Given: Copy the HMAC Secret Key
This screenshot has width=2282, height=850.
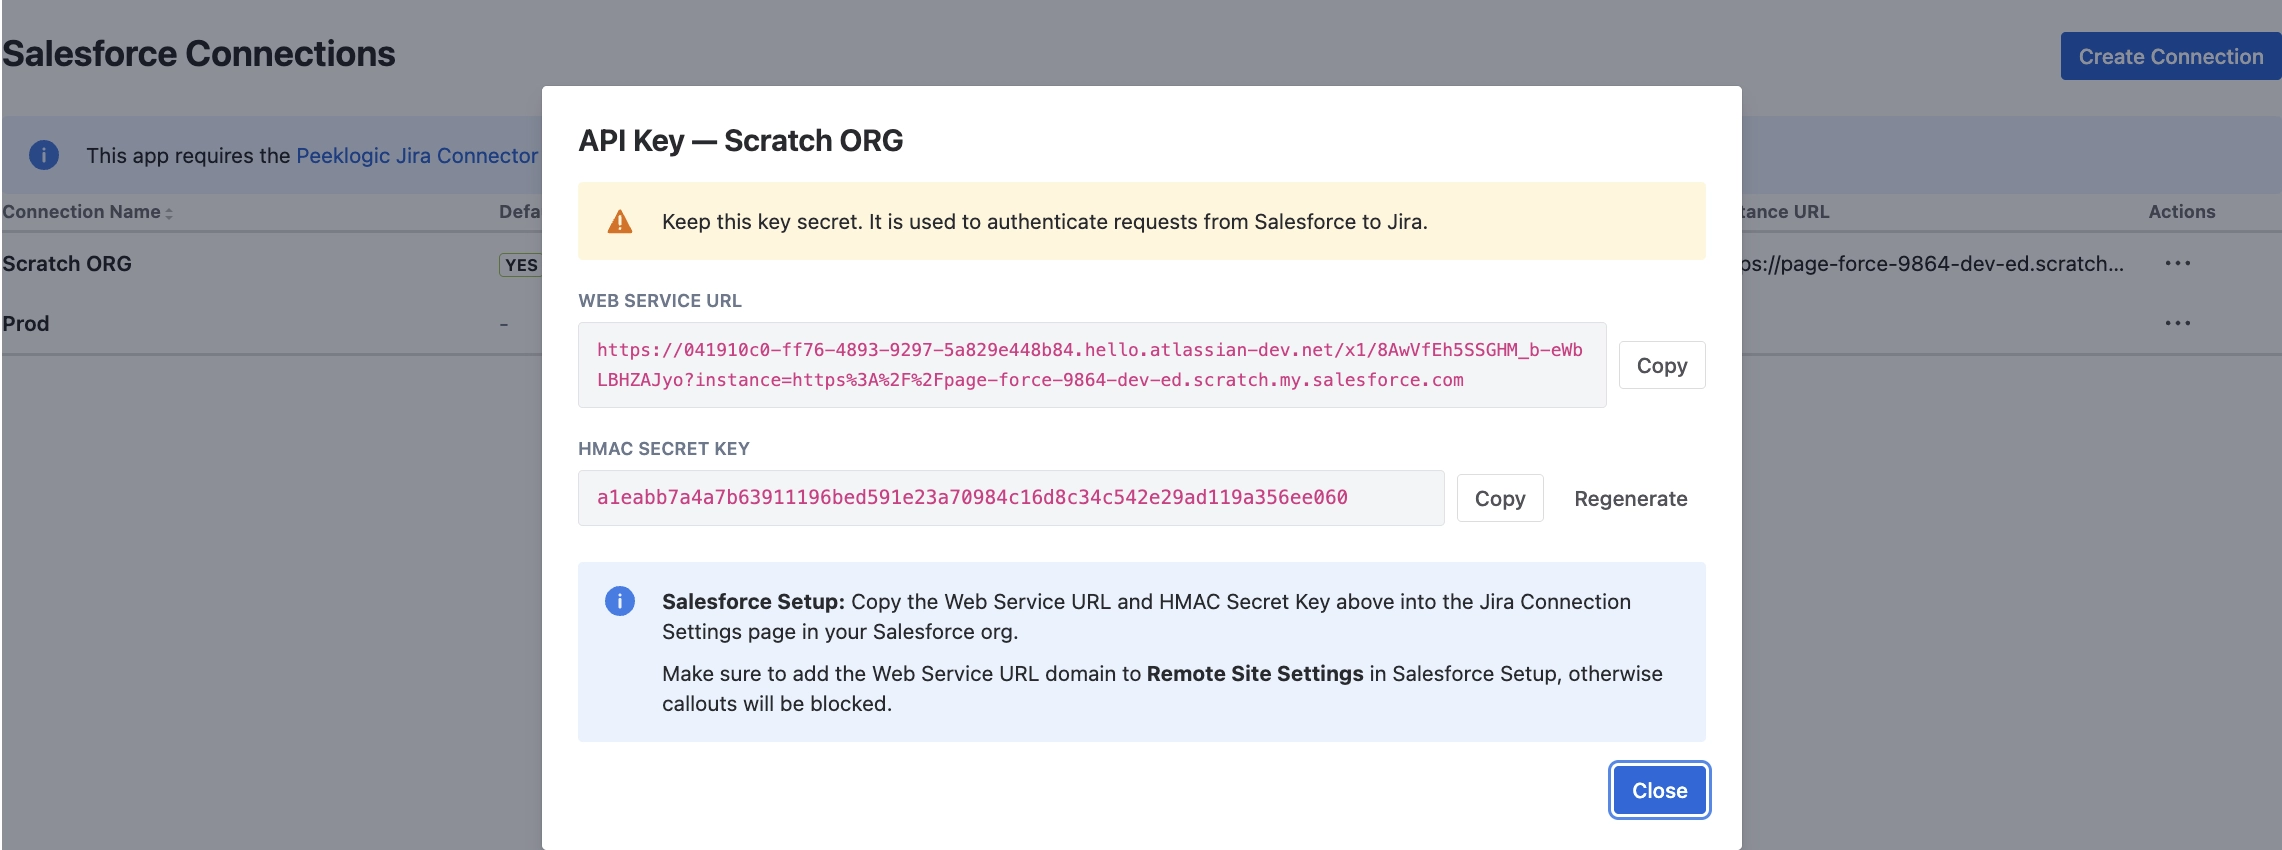Looking at the screenshot, I should tap(1500, 498).
